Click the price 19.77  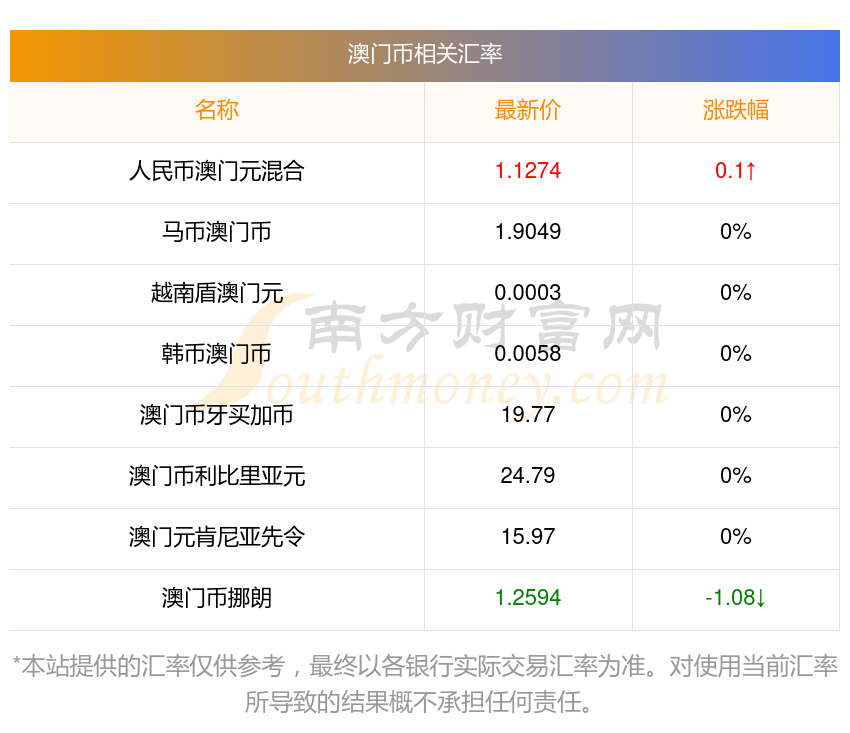tap(527, 415)
